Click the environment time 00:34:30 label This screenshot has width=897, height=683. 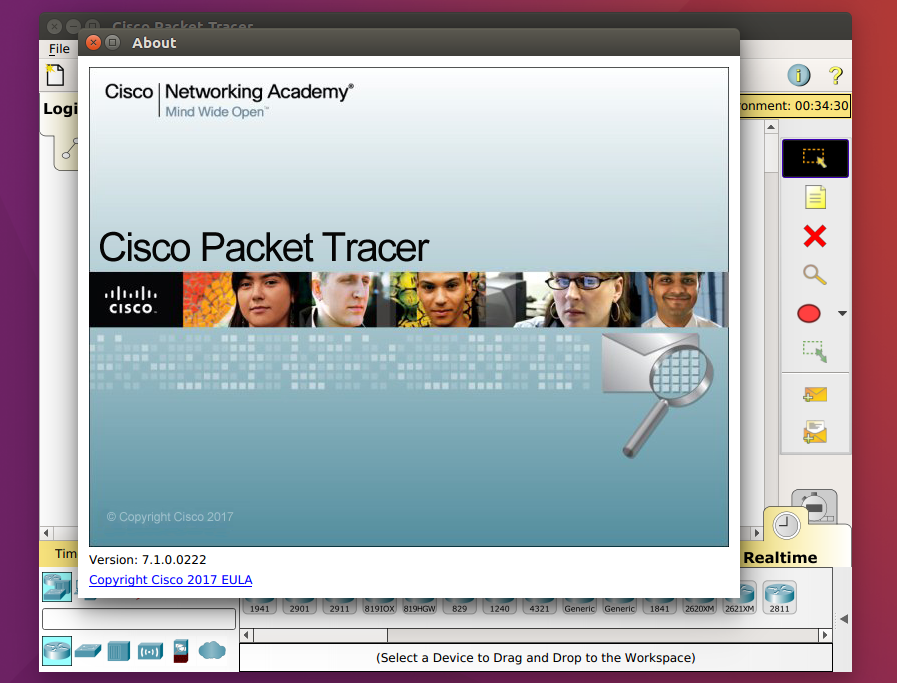795,106
